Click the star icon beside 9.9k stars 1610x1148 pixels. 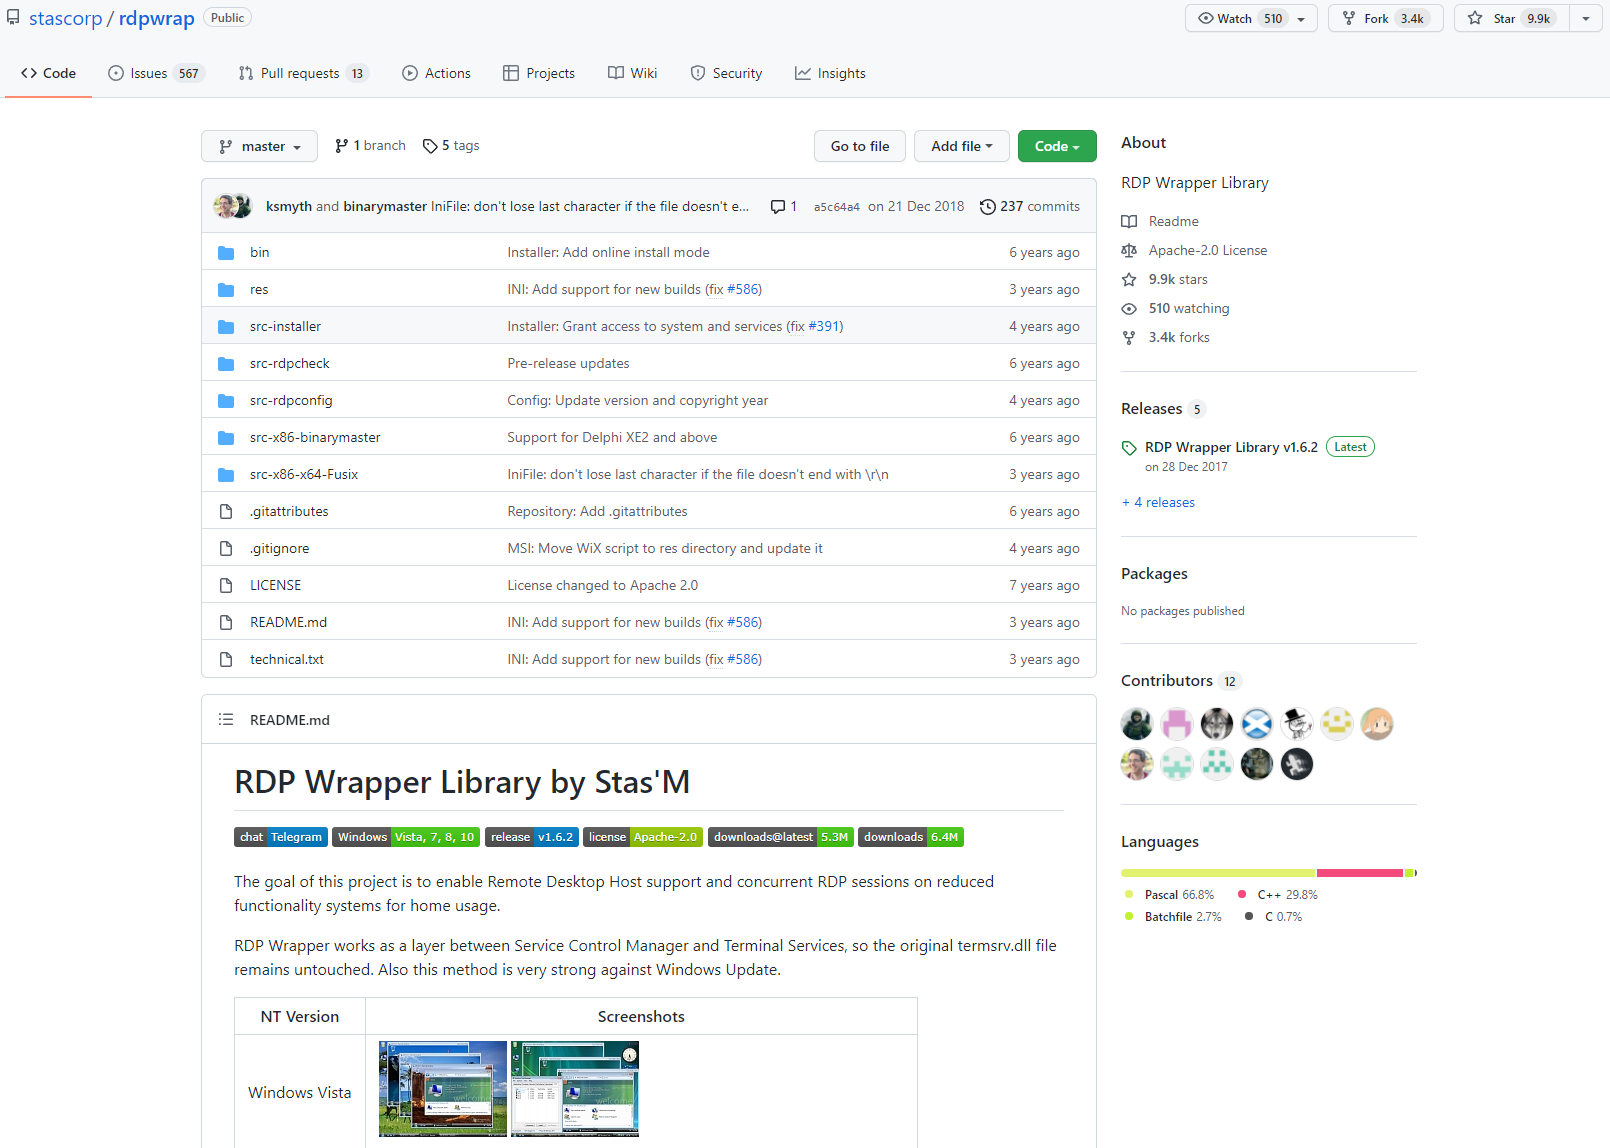(x=1129, y=280)
